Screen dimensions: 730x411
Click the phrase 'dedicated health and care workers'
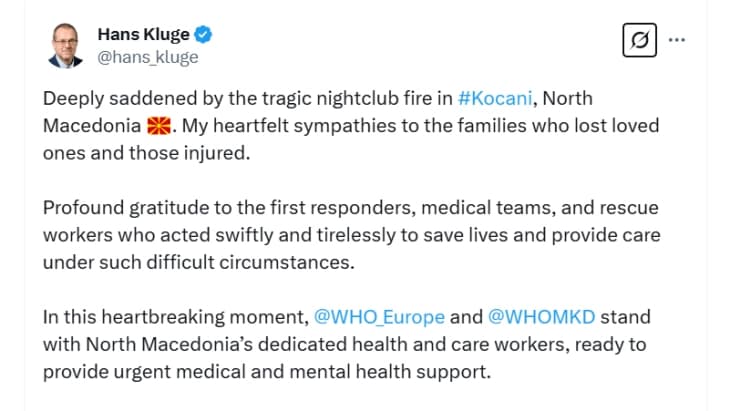(413, 344)
